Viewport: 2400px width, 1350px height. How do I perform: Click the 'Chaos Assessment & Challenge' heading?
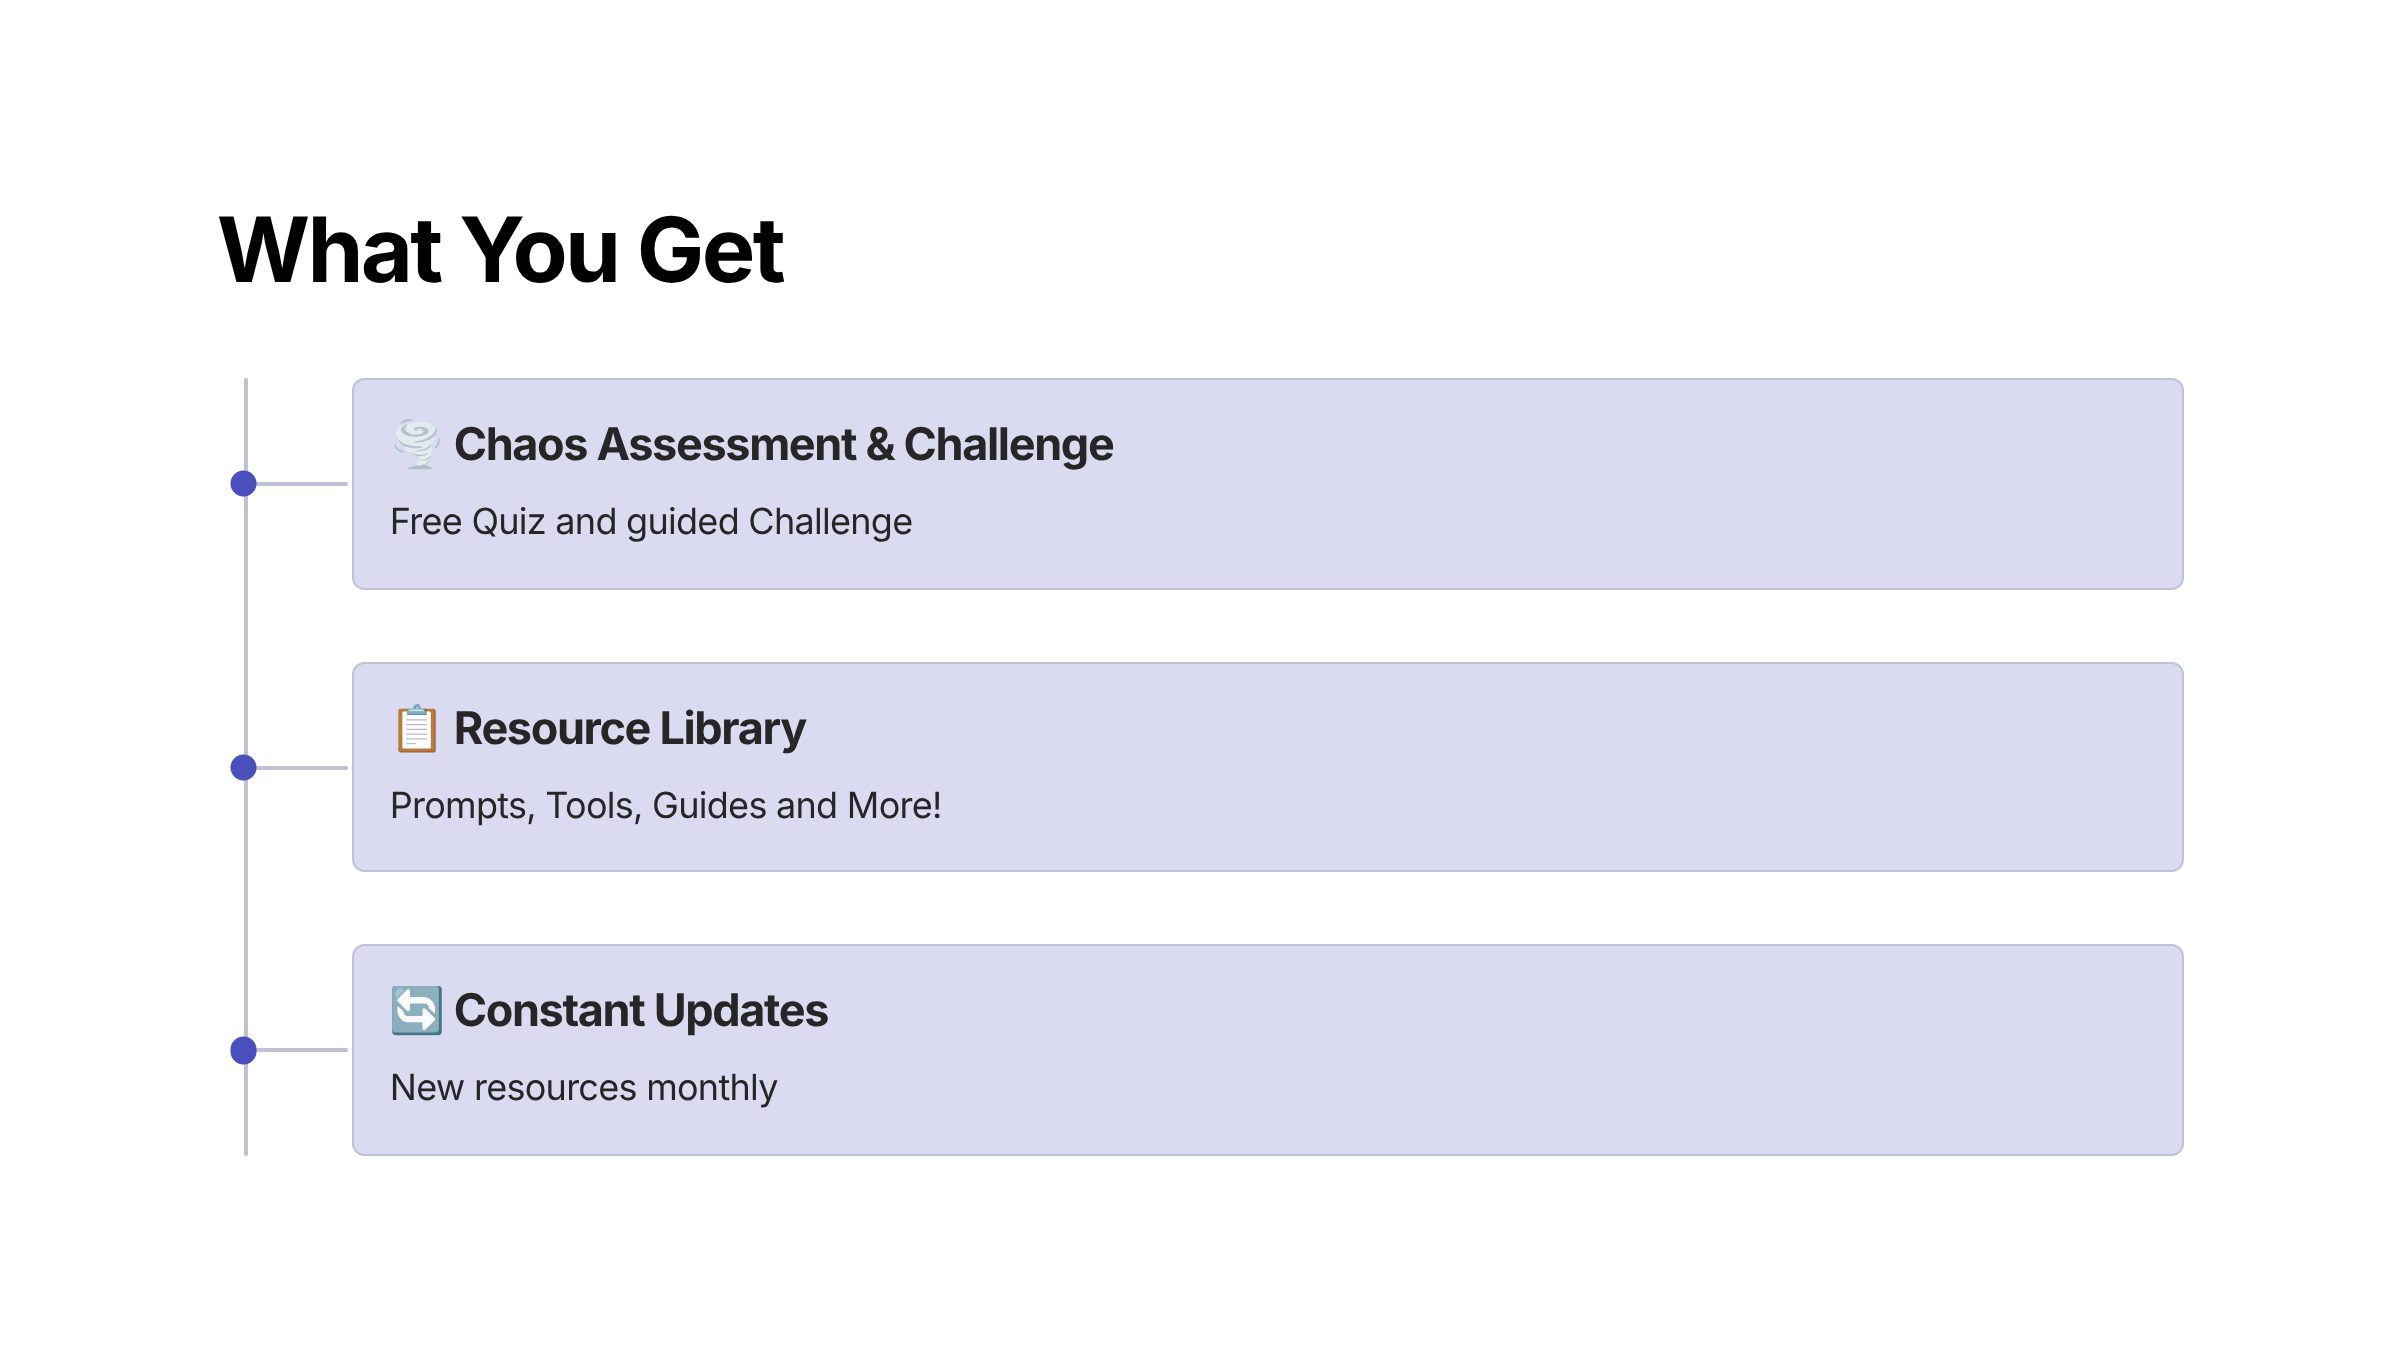783,444
